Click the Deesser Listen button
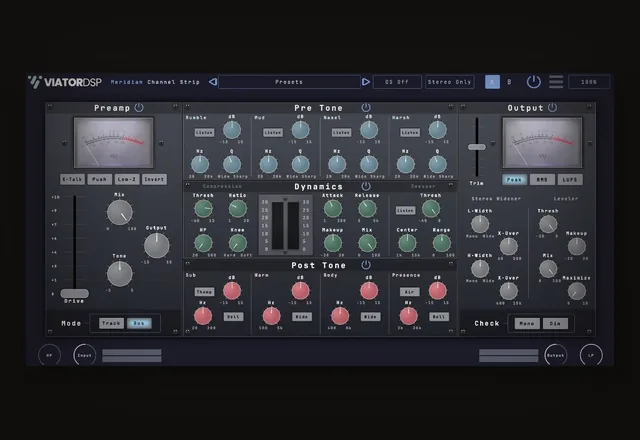 click(406, 210)
